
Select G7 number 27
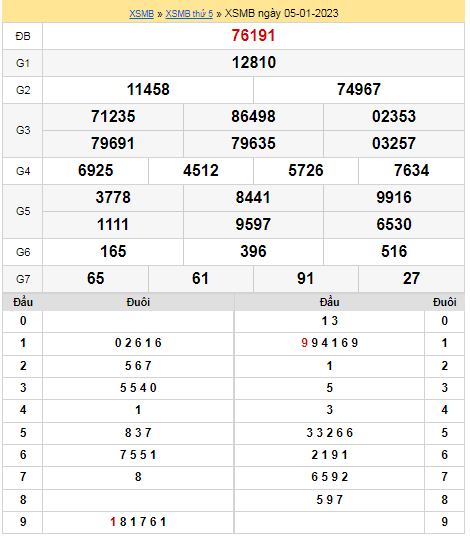pos(411,278)
